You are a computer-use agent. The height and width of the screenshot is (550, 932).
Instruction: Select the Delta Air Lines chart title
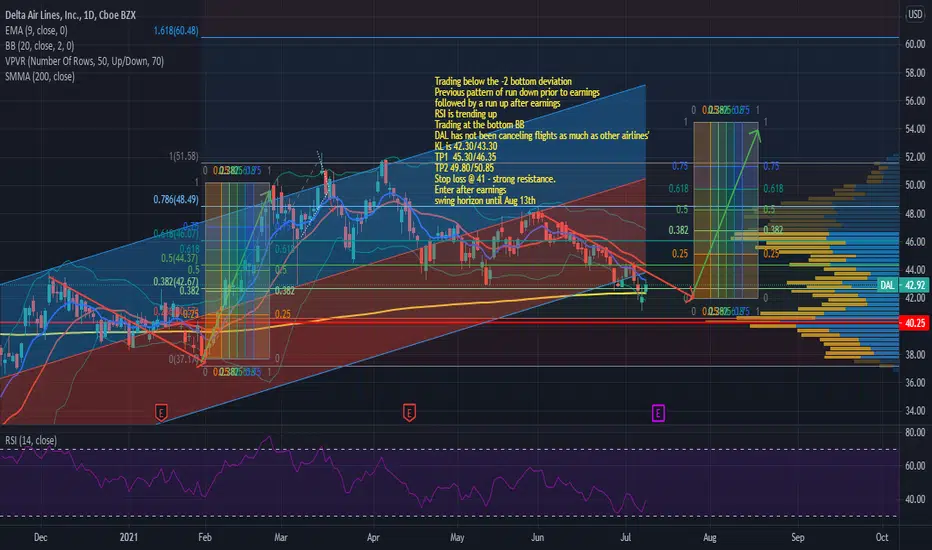coord(70,15)
